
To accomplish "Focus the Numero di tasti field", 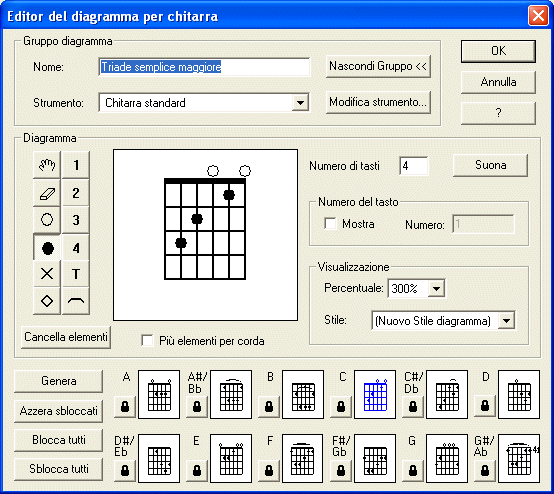I will tap(414, 166).
